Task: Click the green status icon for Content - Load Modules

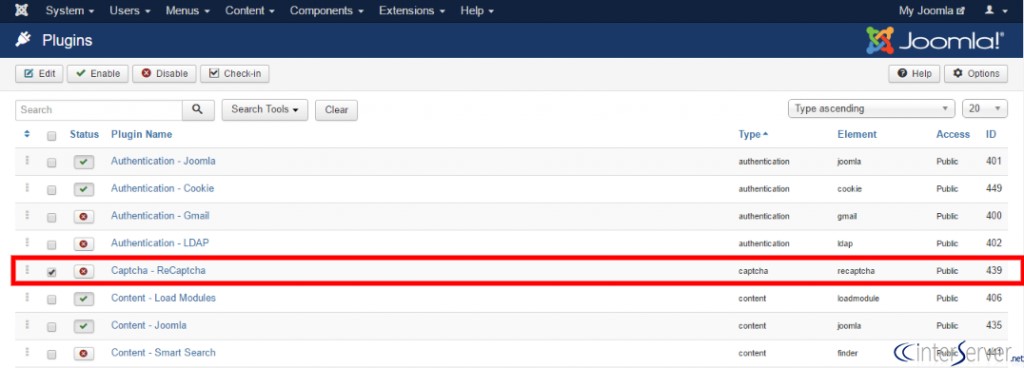Action: click(x=83, y=298)
